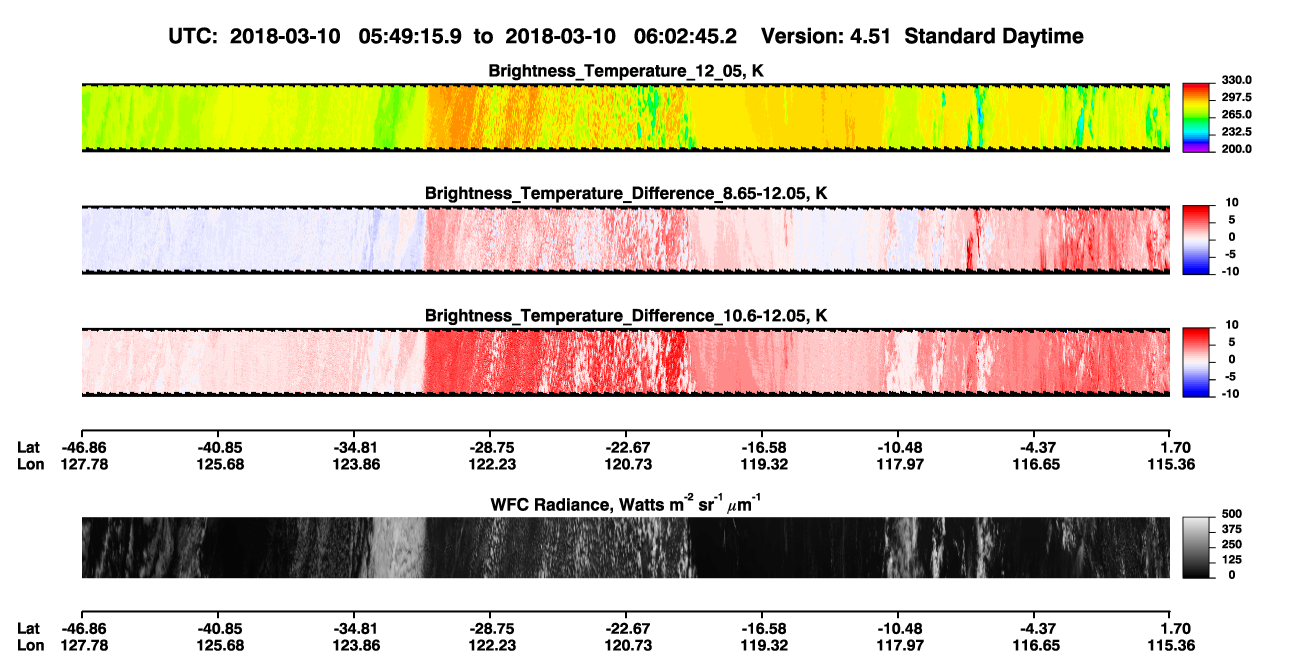Click the 'Lon' label on the bottom coordinate axis
Screen dimensions: 1300x667
tap(30, 644)
